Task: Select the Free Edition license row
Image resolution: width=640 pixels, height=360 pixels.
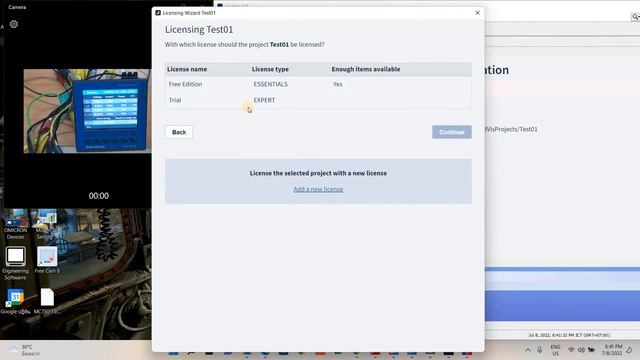Action: 318,84
